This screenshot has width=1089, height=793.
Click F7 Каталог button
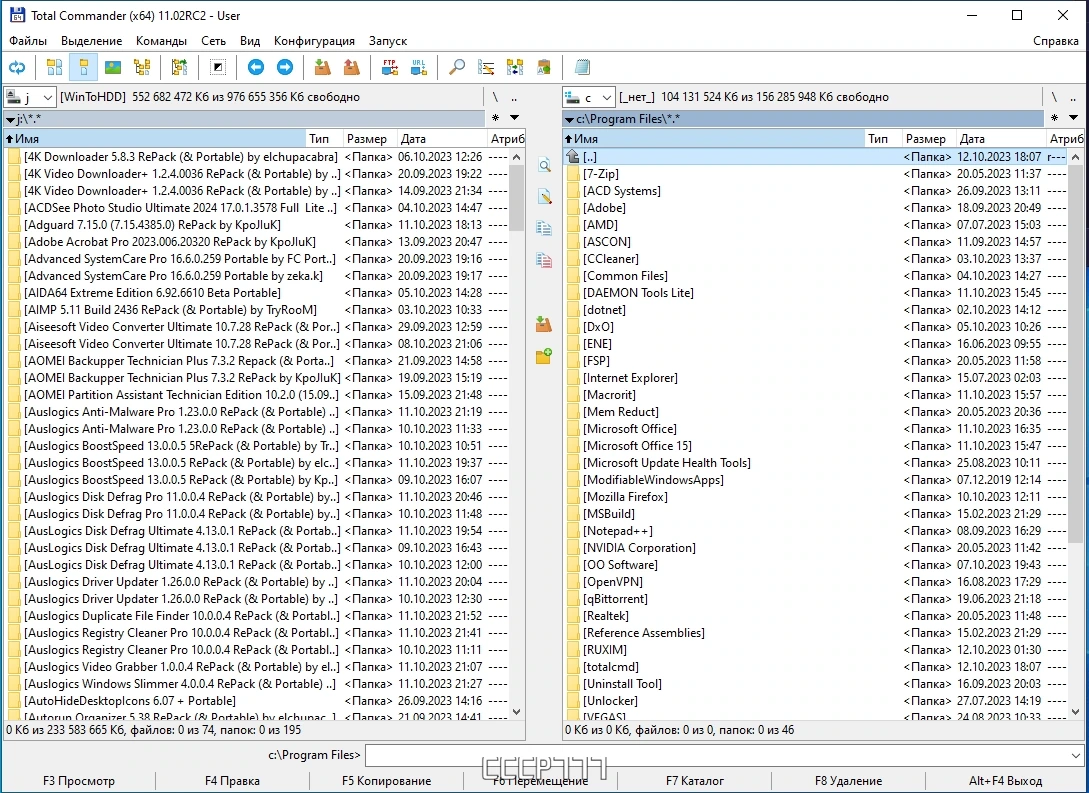click(695, 781)
